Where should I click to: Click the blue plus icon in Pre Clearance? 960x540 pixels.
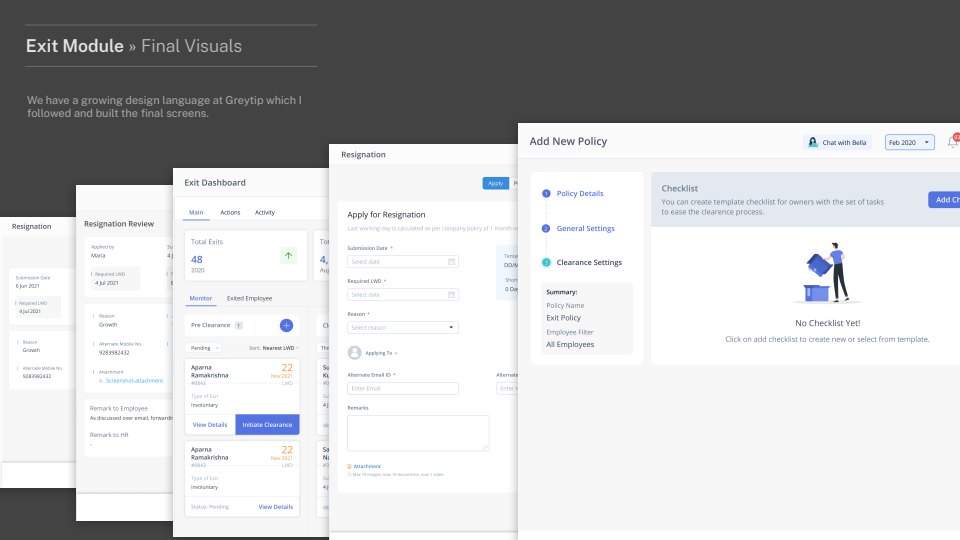(286, 325)
